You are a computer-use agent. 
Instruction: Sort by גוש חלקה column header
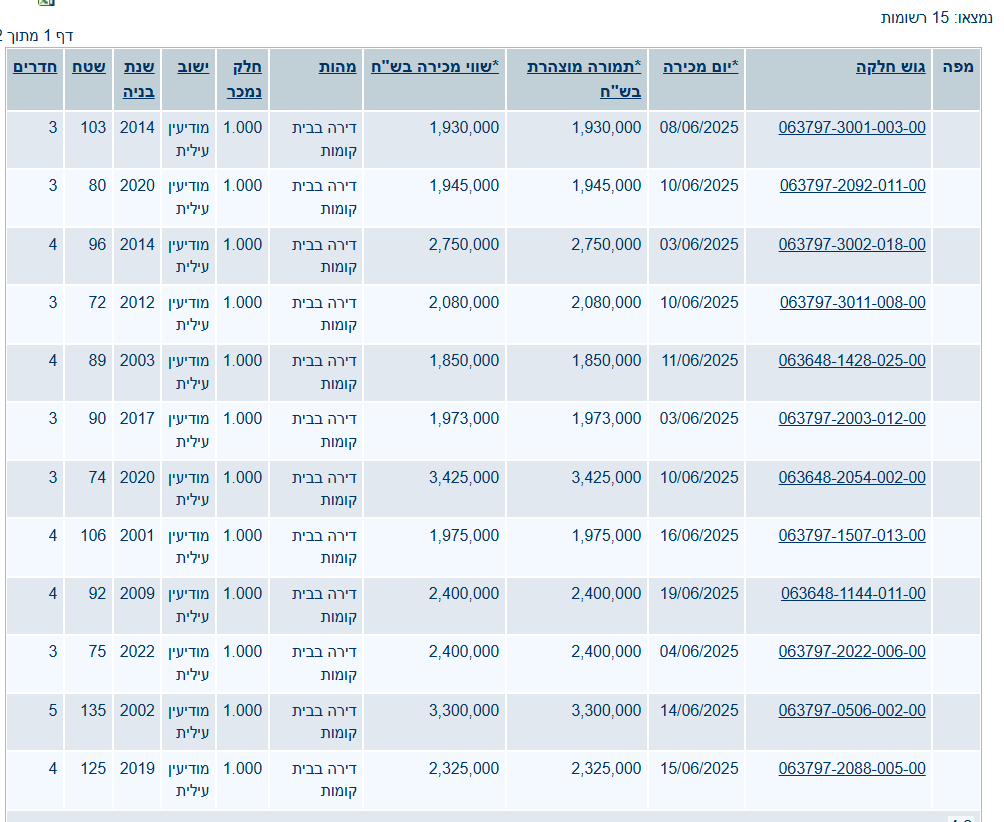(890, 67)
